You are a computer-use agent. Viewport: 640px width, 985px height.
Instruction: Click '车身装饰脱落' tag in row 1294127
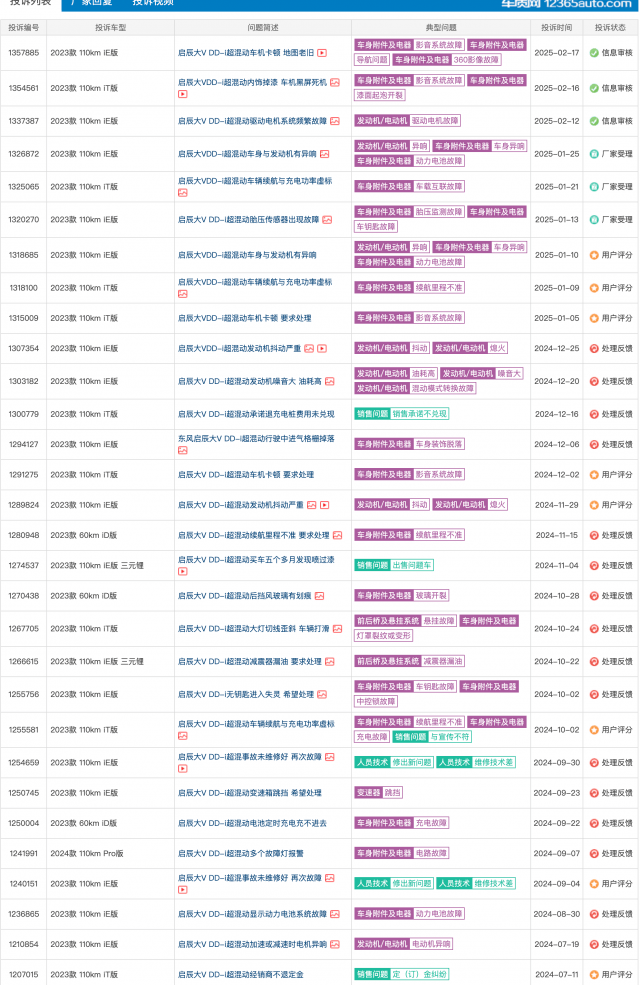pyautogui.click(x=439, y=444)
